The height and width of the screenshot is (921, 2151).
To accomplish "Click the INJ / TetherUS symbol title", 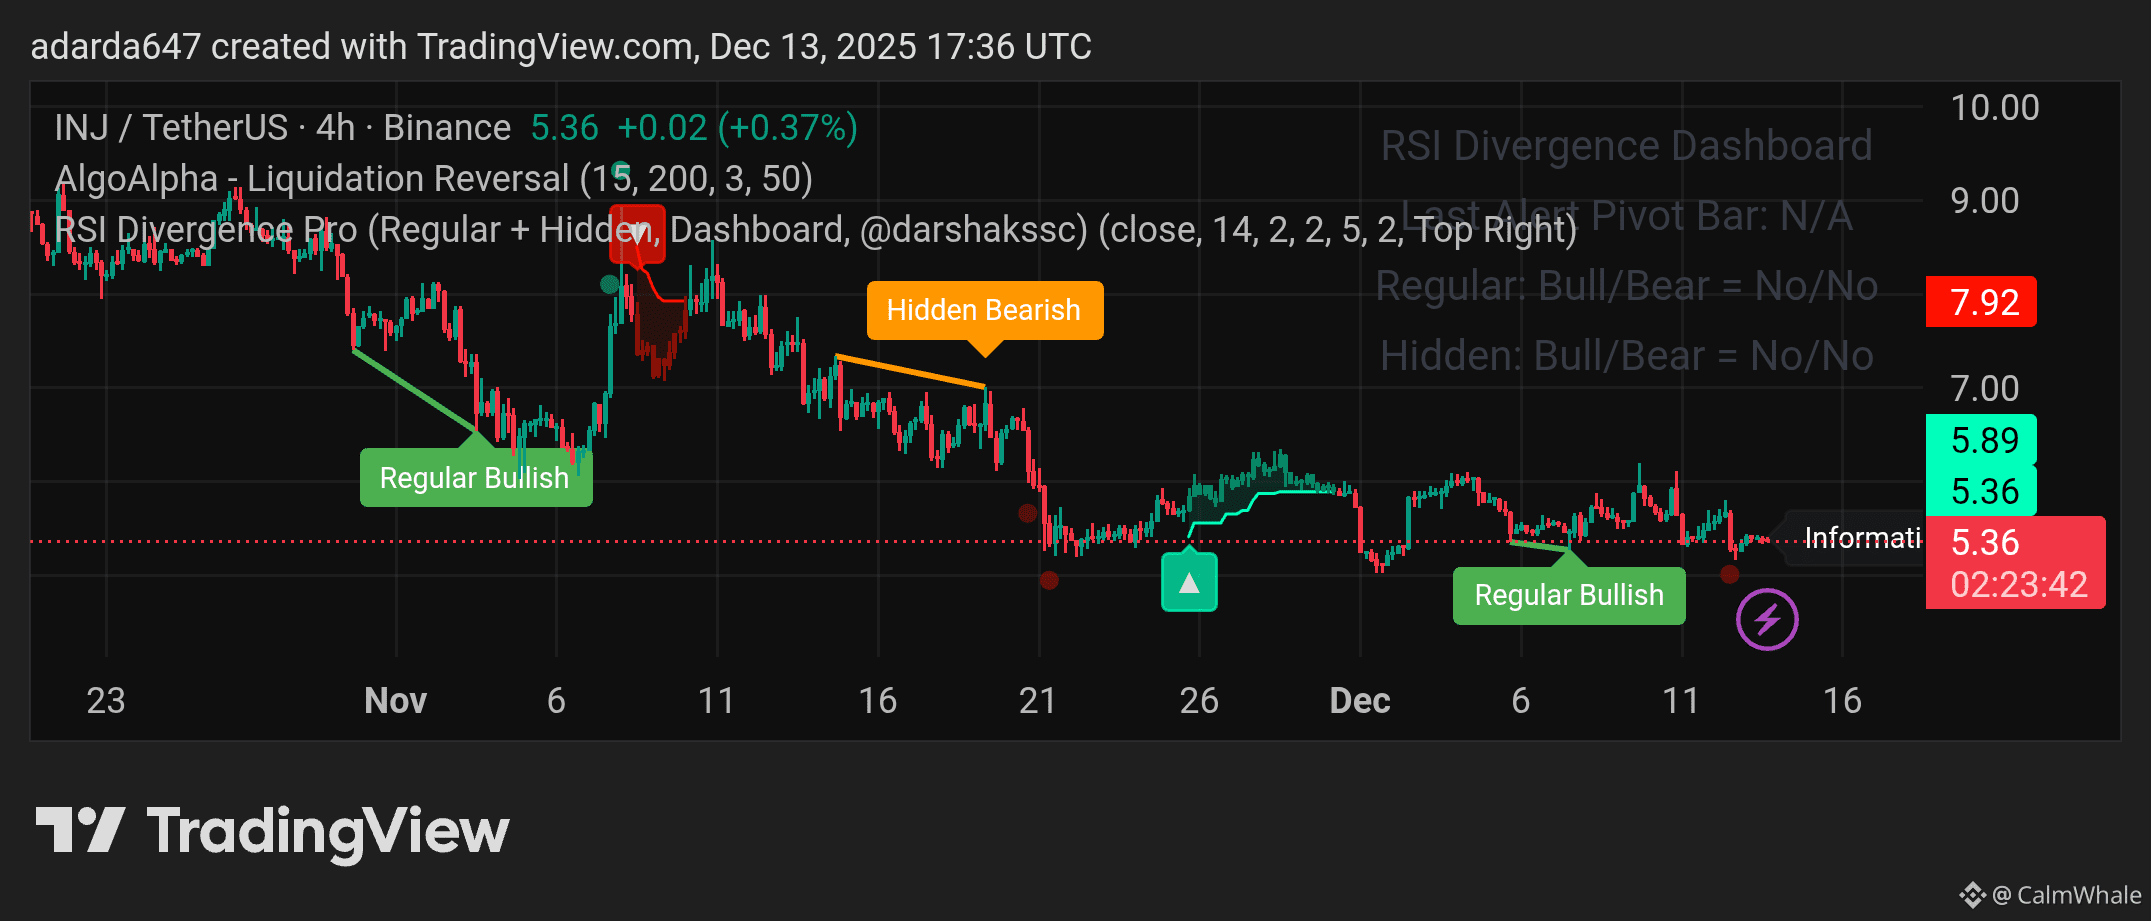I will [283, 128].
